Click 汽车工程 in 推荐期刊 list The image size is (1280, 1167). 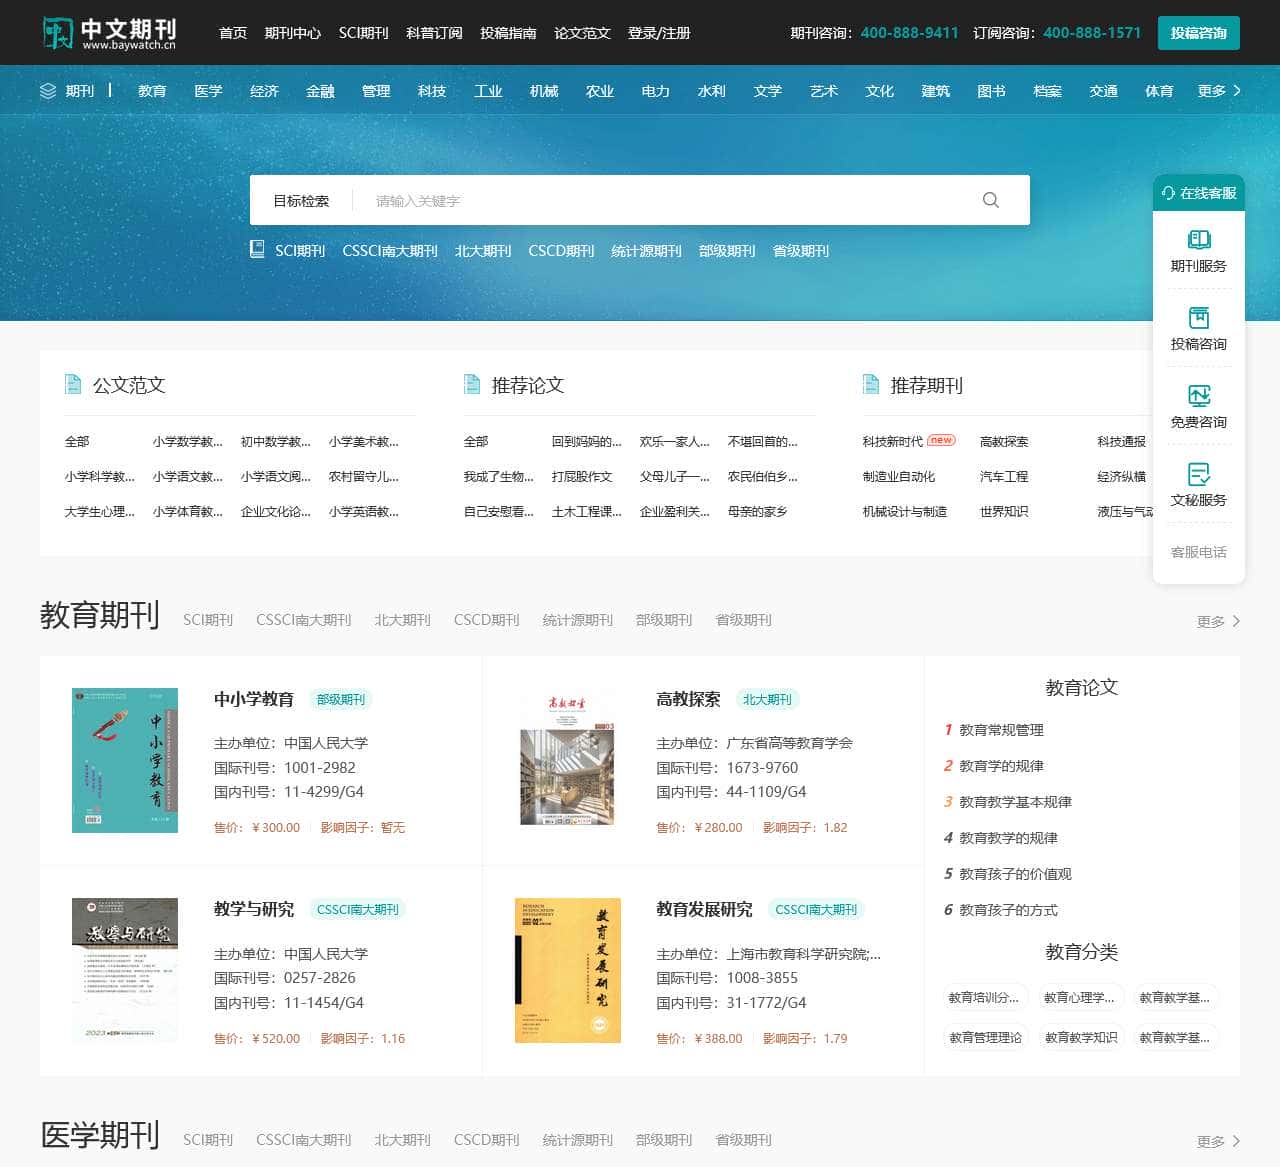(x=1004, y=476)
